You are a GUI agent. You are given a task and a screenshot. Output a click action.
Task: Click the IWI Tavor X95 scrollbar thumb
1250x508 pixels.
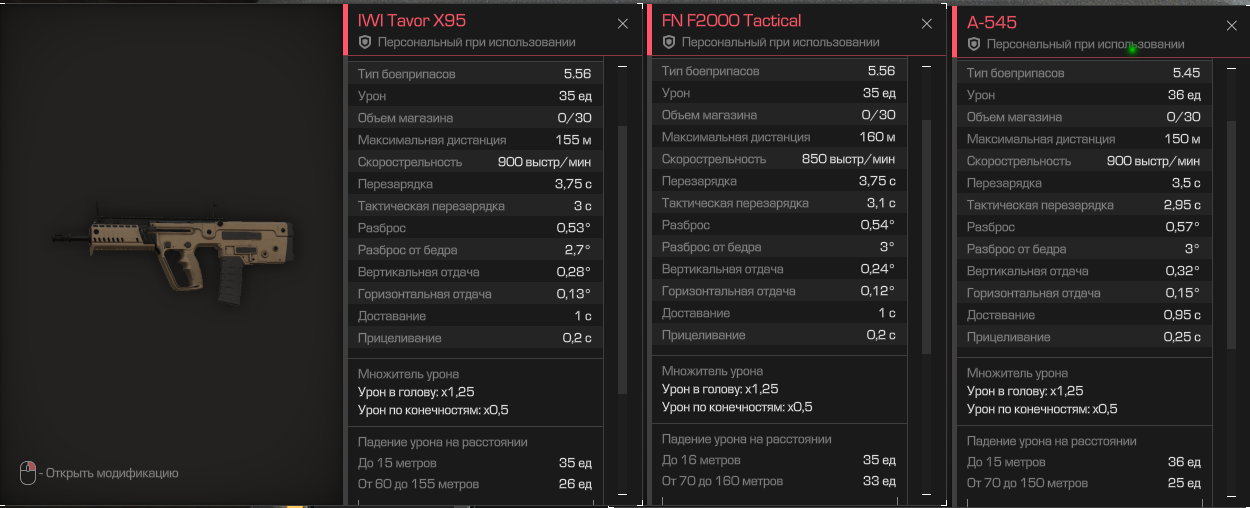(623, 258)
